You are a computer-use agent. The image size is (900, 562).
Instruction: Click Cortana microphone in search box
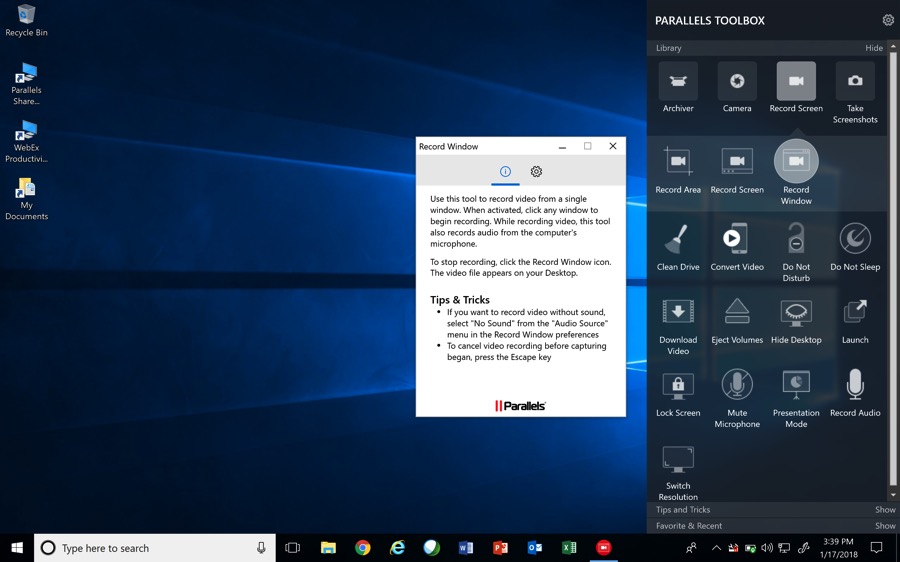tap(261, 548)
